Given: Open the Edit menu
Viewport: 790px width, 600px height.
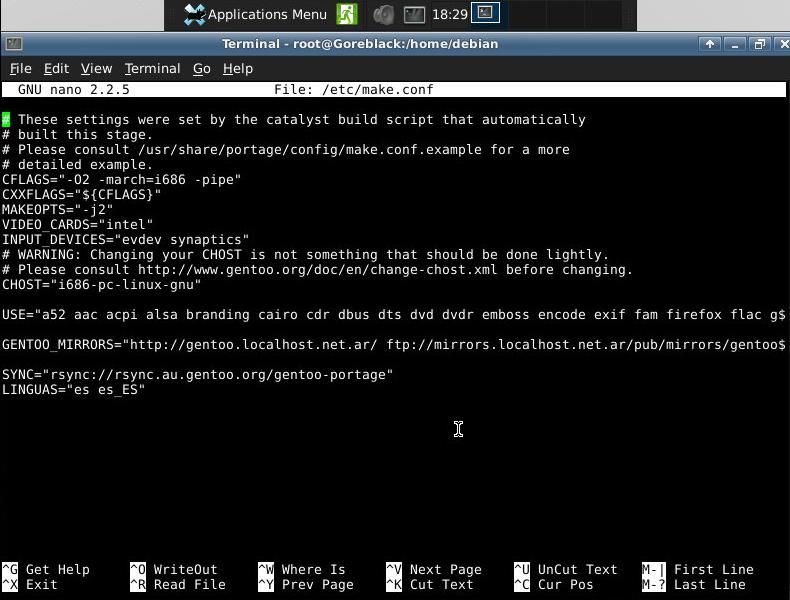Looking at the screenshot, I should tap(56, 69).
